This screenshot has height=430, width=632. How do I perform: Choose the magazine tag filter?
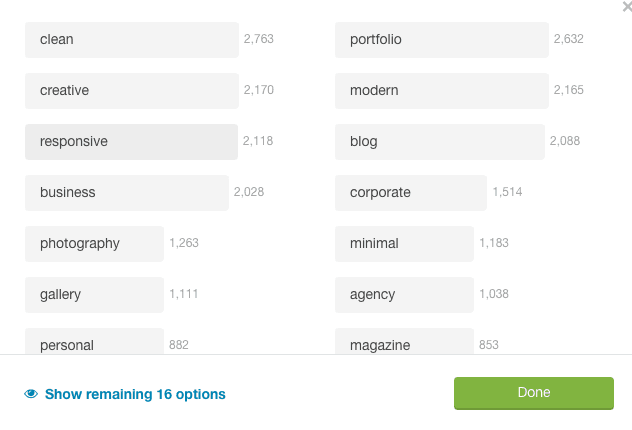click(x=404, y=341)
